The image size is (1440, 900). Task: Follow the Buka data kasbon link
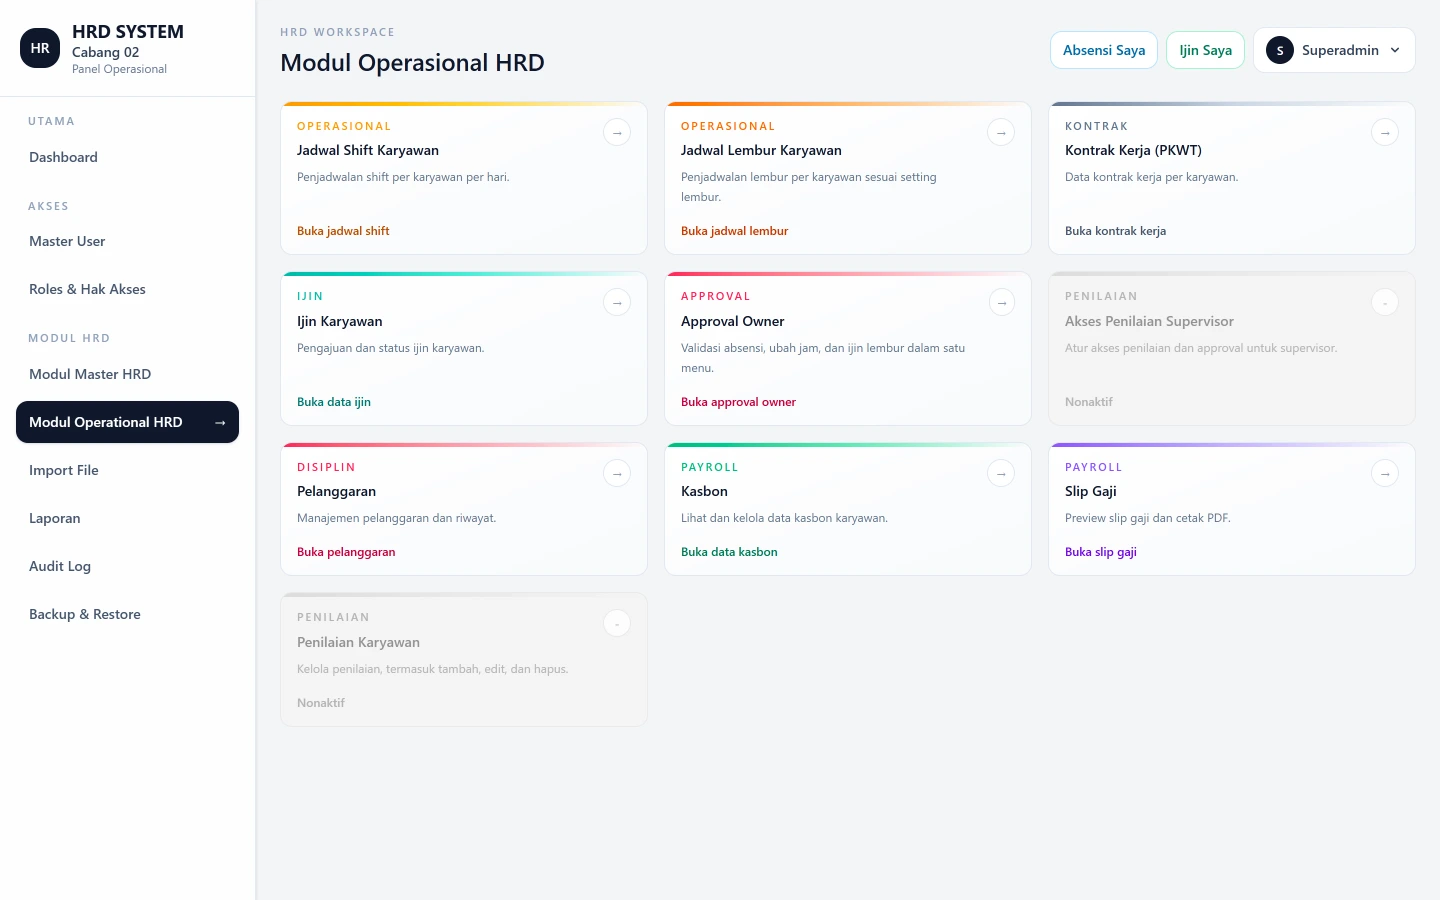(x=729, y=552)
